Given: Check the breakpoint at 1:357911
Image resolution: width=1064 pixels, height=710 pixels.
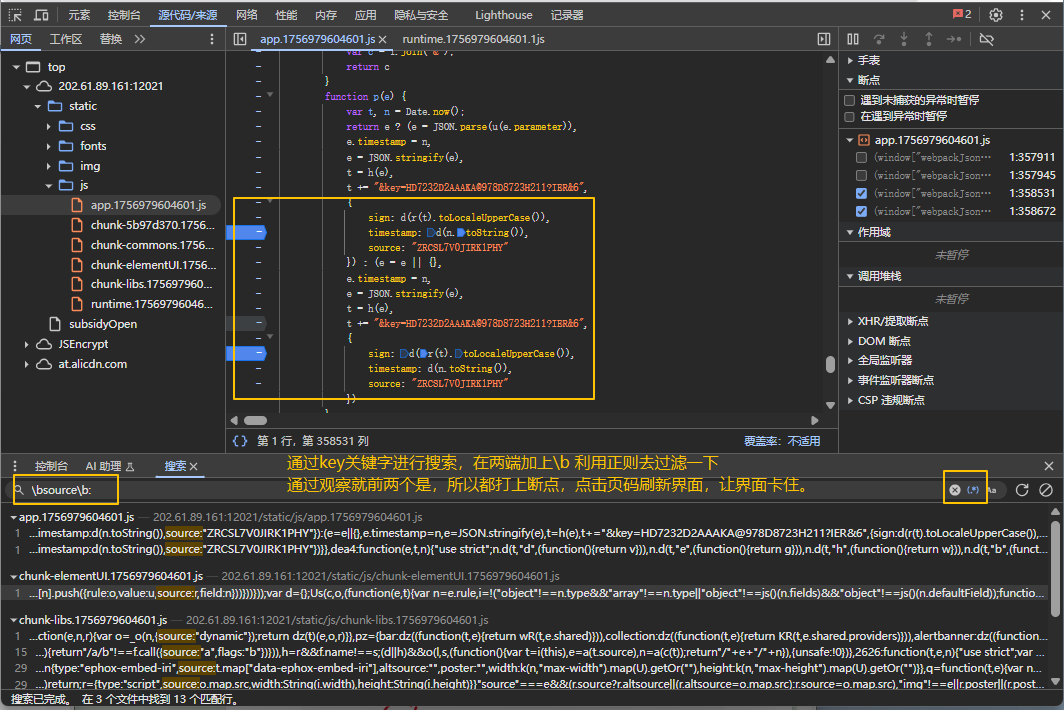Looking at the screenshot, I should (861, 157).
